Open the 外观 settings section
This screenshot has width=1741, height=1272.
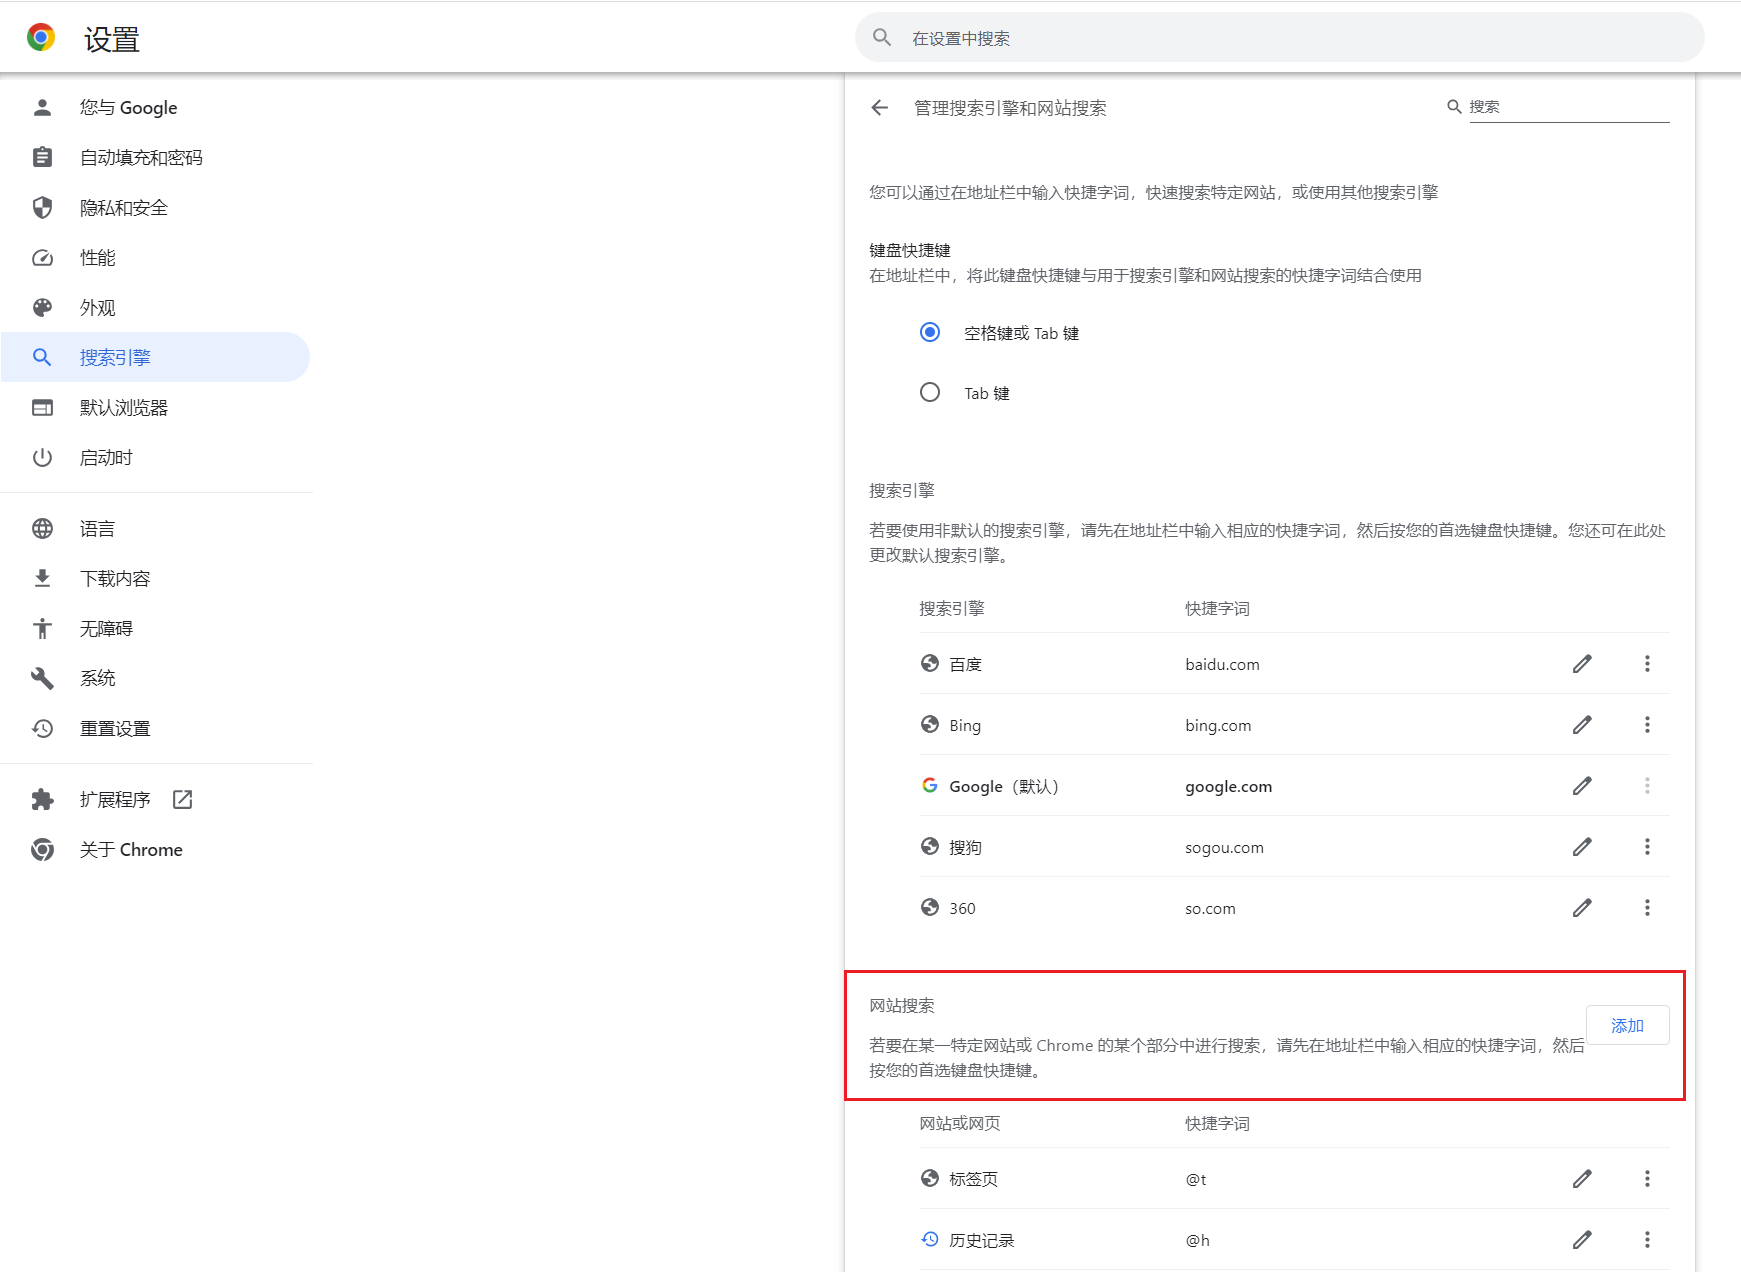156,308
